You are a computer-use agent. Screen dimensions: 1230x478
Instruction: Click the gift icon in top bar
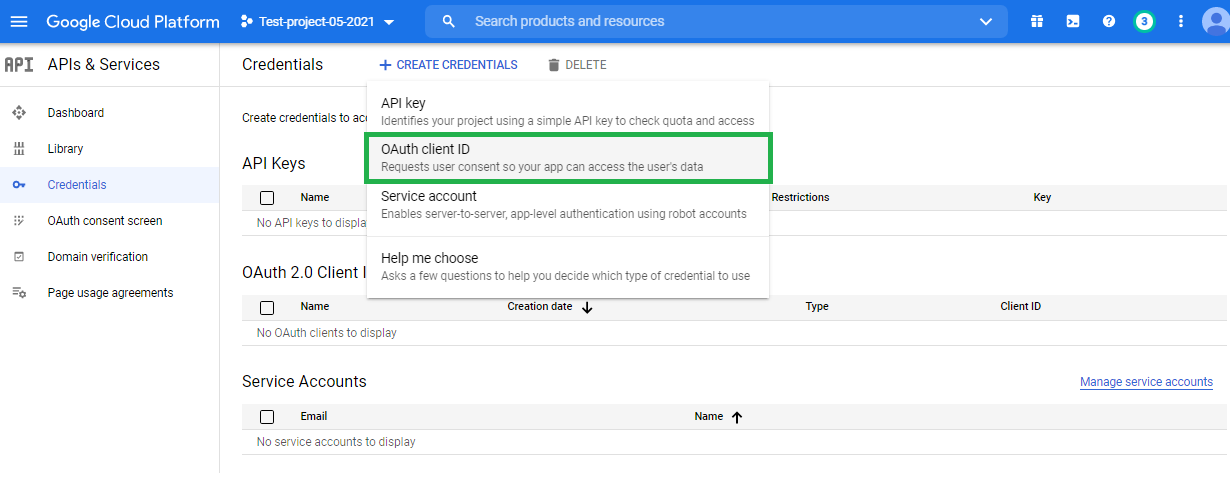coord(1037,21)
